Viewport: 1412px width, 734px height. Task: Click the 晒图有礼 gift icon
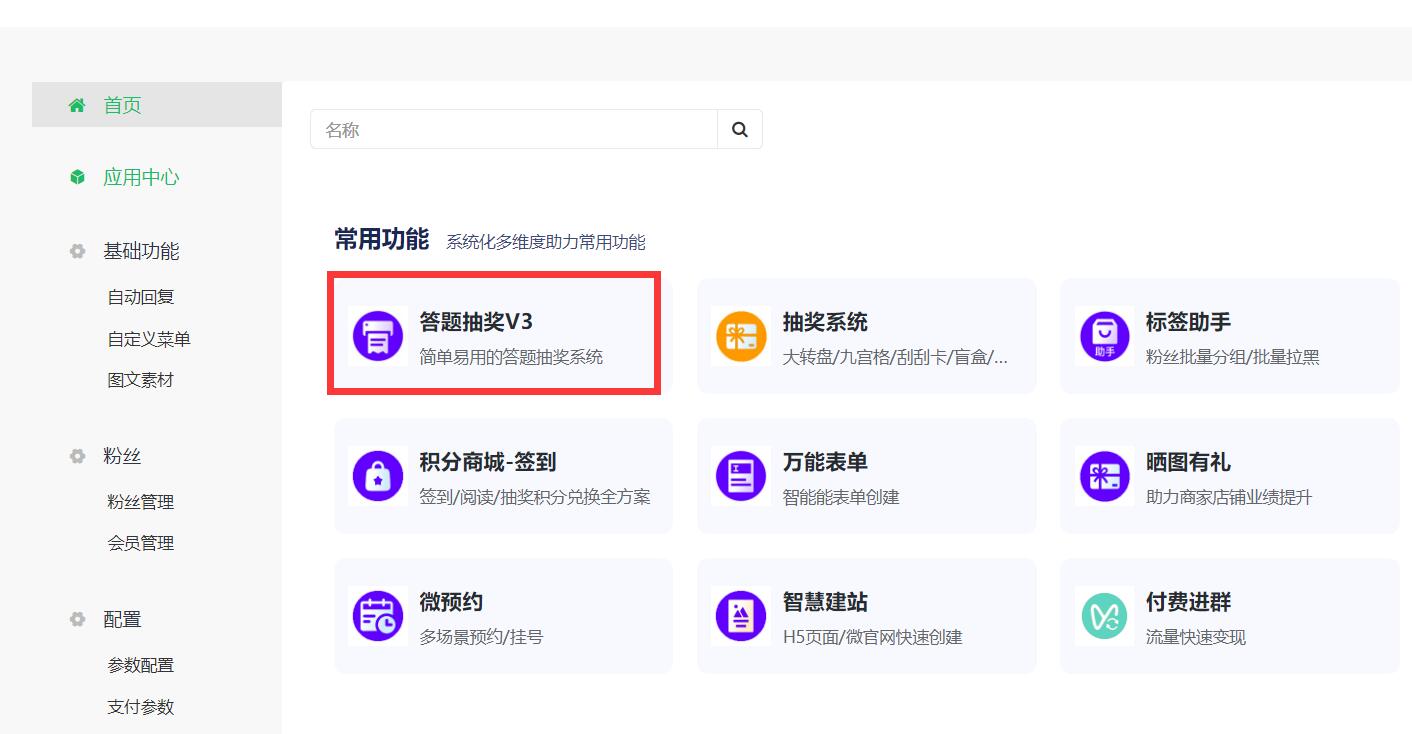(1104, 476)
